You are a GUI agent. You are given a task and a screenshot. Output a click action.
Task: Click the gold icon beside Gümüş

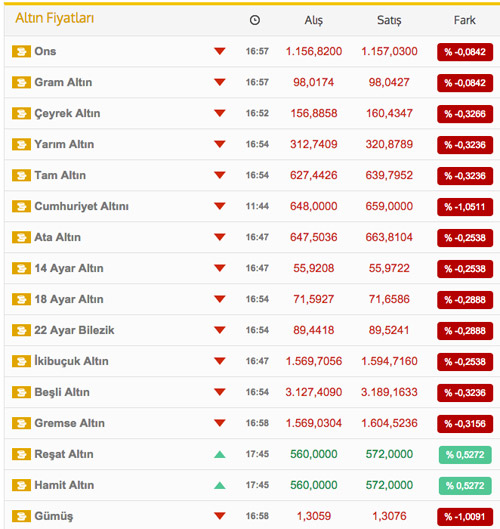point(21,516)
